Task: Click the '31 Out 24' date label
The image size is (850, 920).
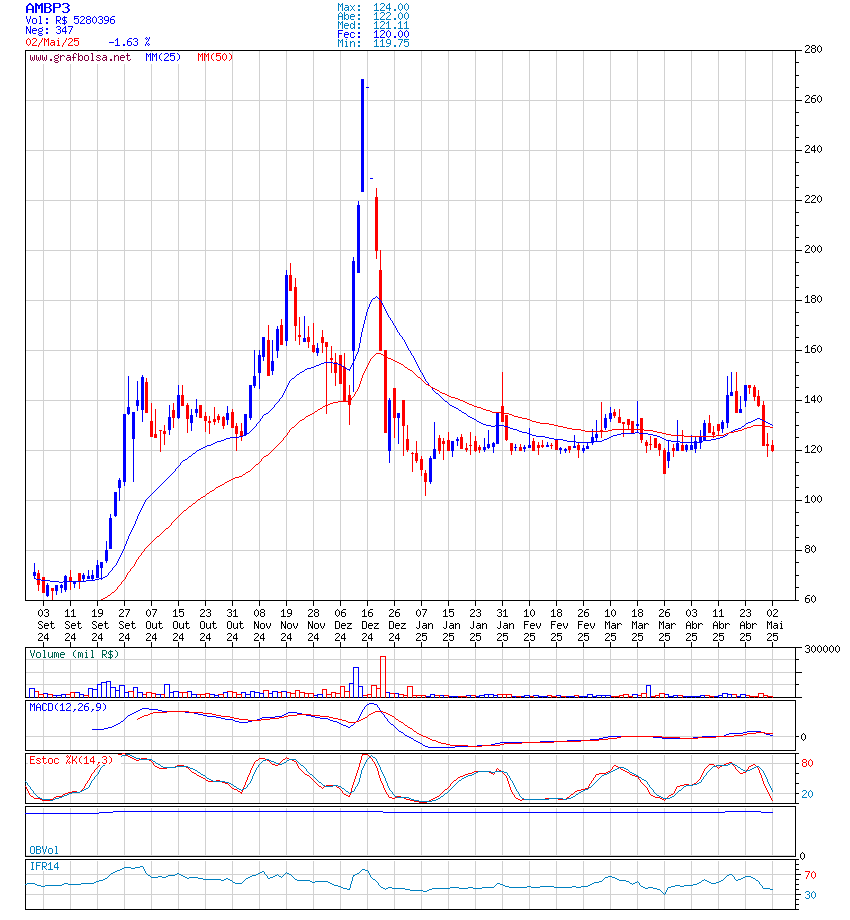Action: coord(233,625)
